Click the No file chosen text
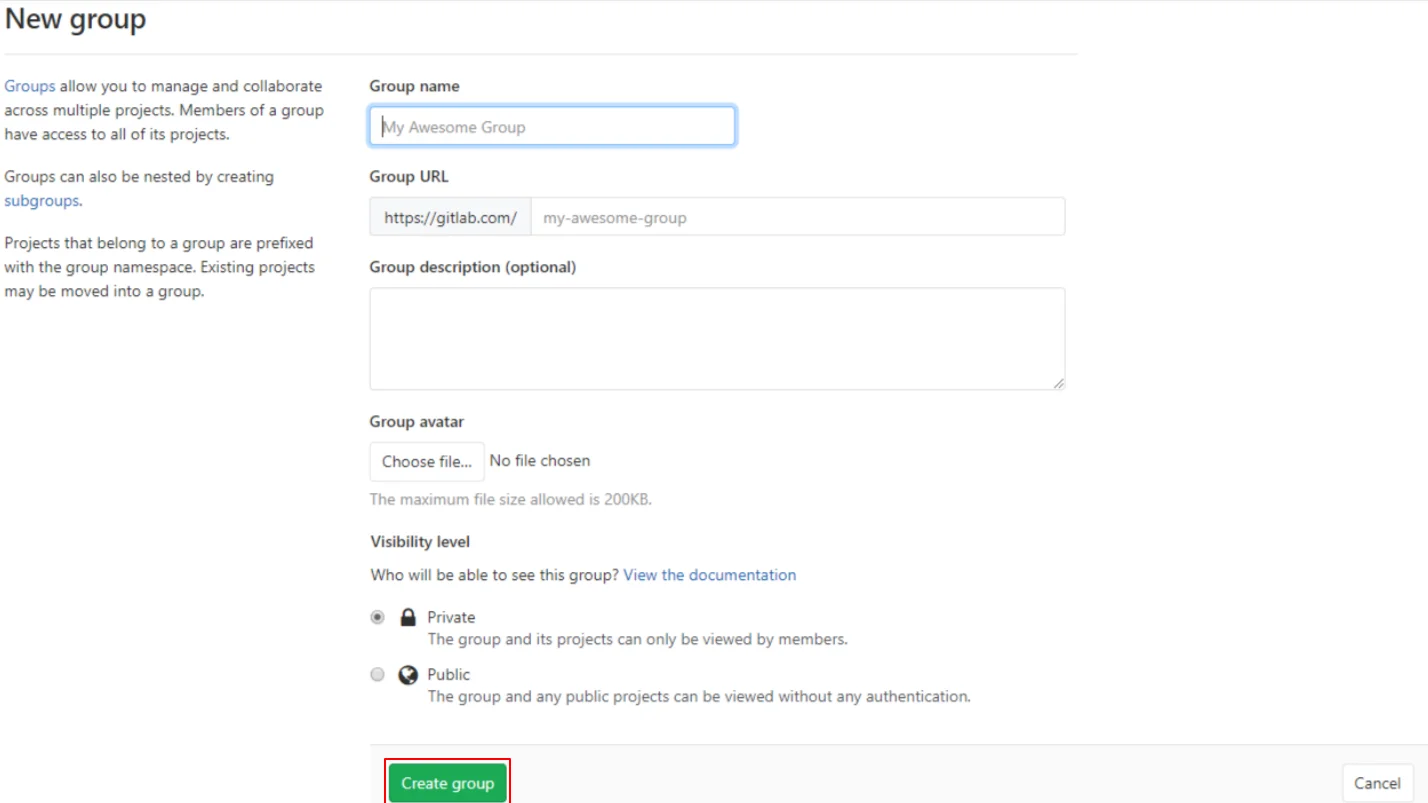Screen dimensions: 1428x803 tap(540, 461)
